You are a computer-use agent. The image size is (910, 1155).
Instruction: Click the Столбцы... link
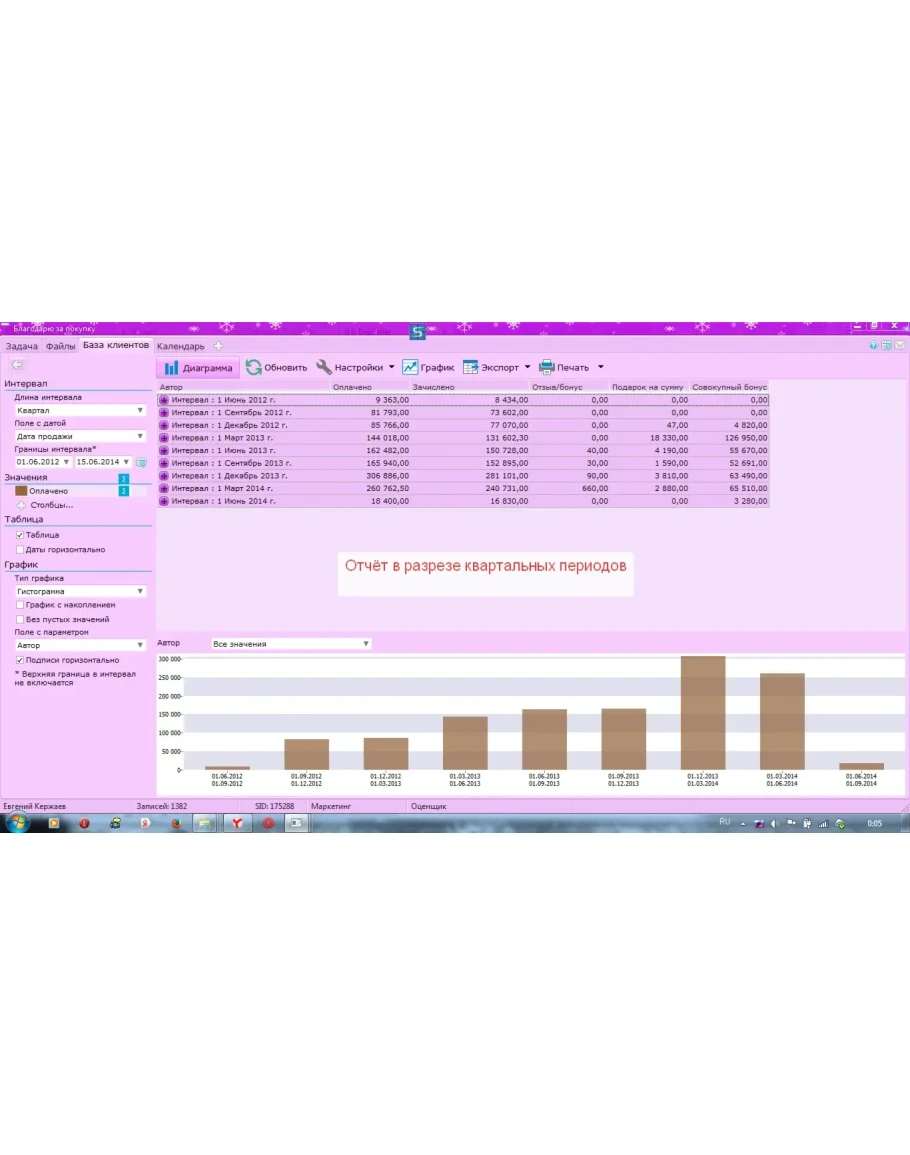tap(51, 506)
